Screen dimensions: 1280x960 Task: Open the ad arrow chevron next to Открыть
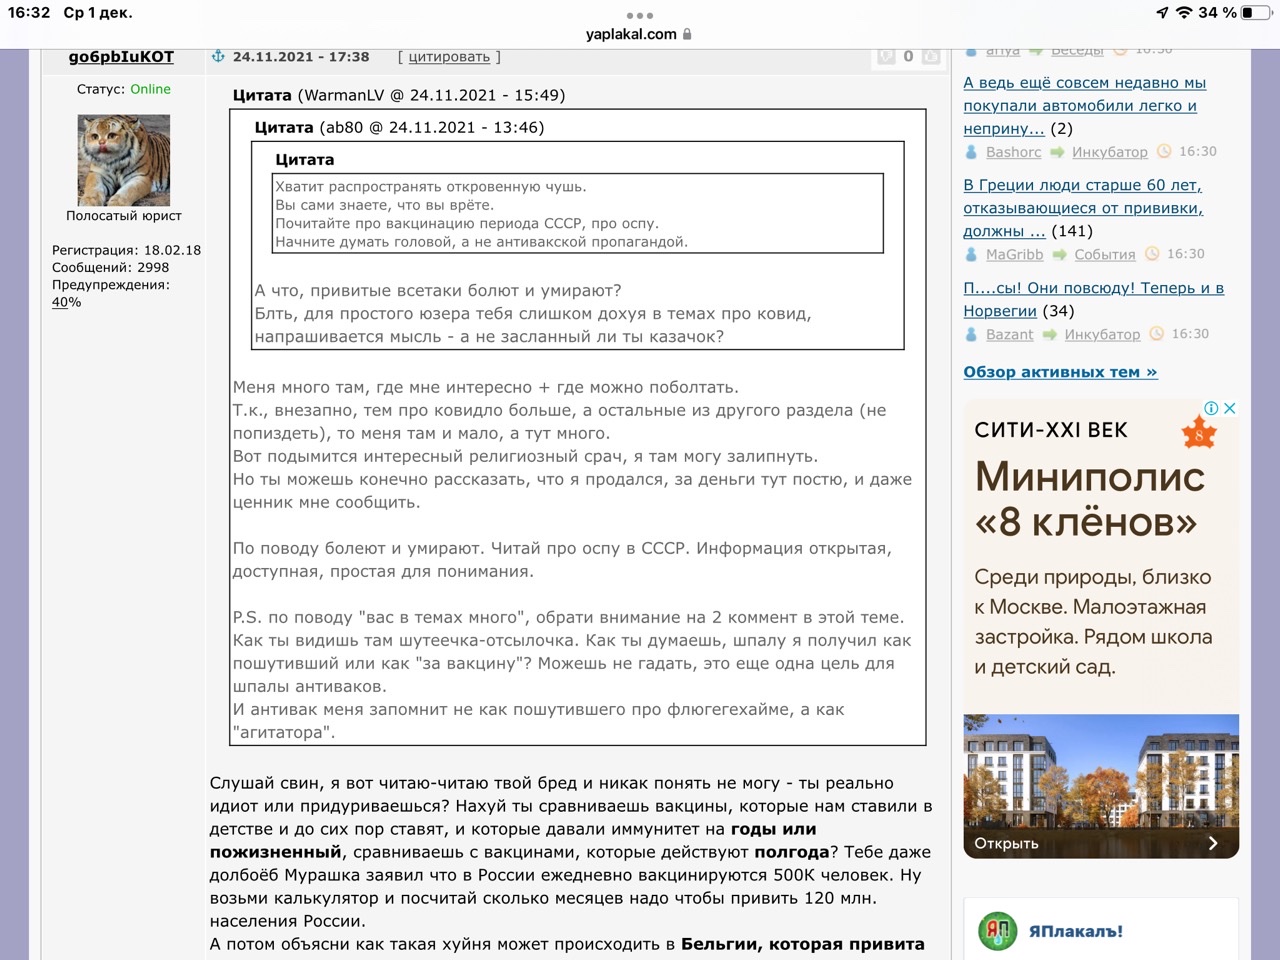(1213, 843)
